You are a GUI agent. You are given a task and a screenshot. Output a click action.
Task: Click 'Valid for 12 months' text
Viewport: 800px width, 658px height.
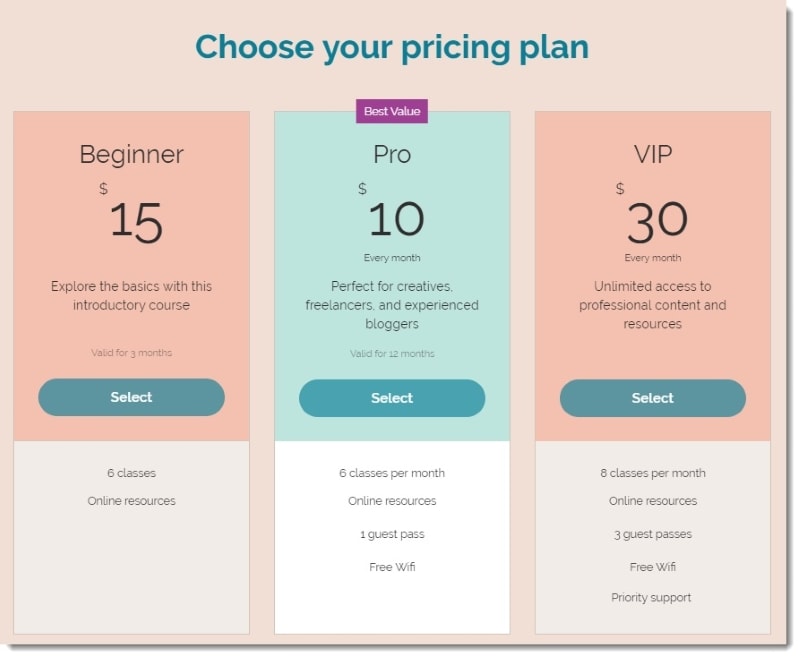392,353
